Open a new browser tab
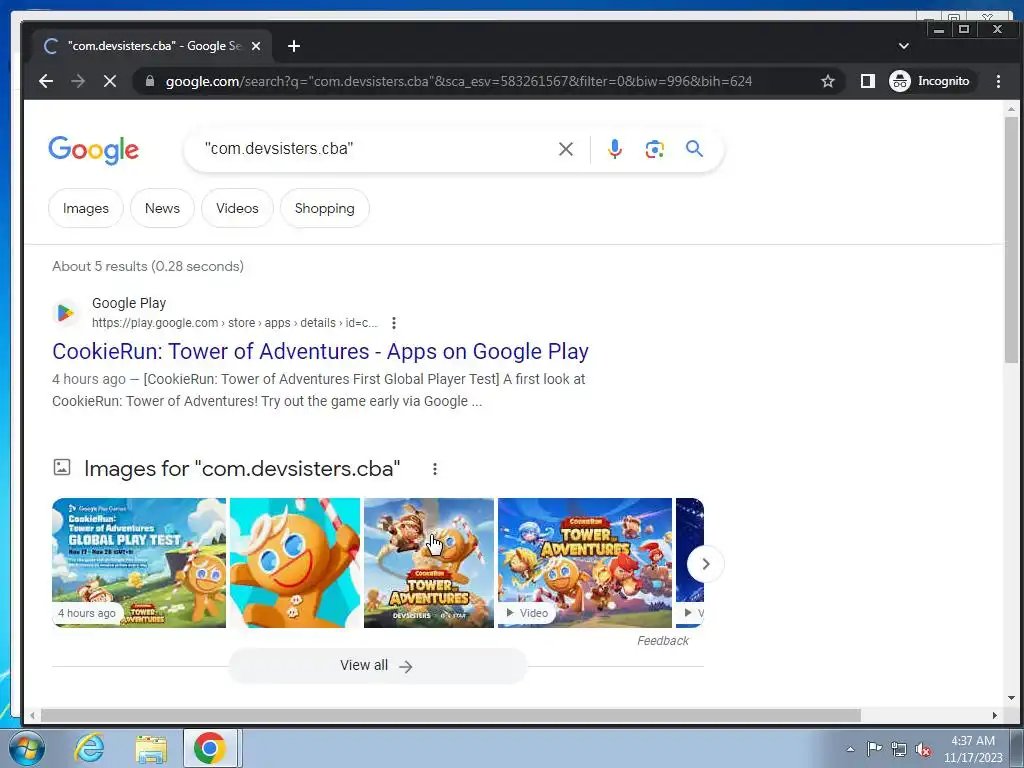1024x768 pixels. [x=294, y=46]
